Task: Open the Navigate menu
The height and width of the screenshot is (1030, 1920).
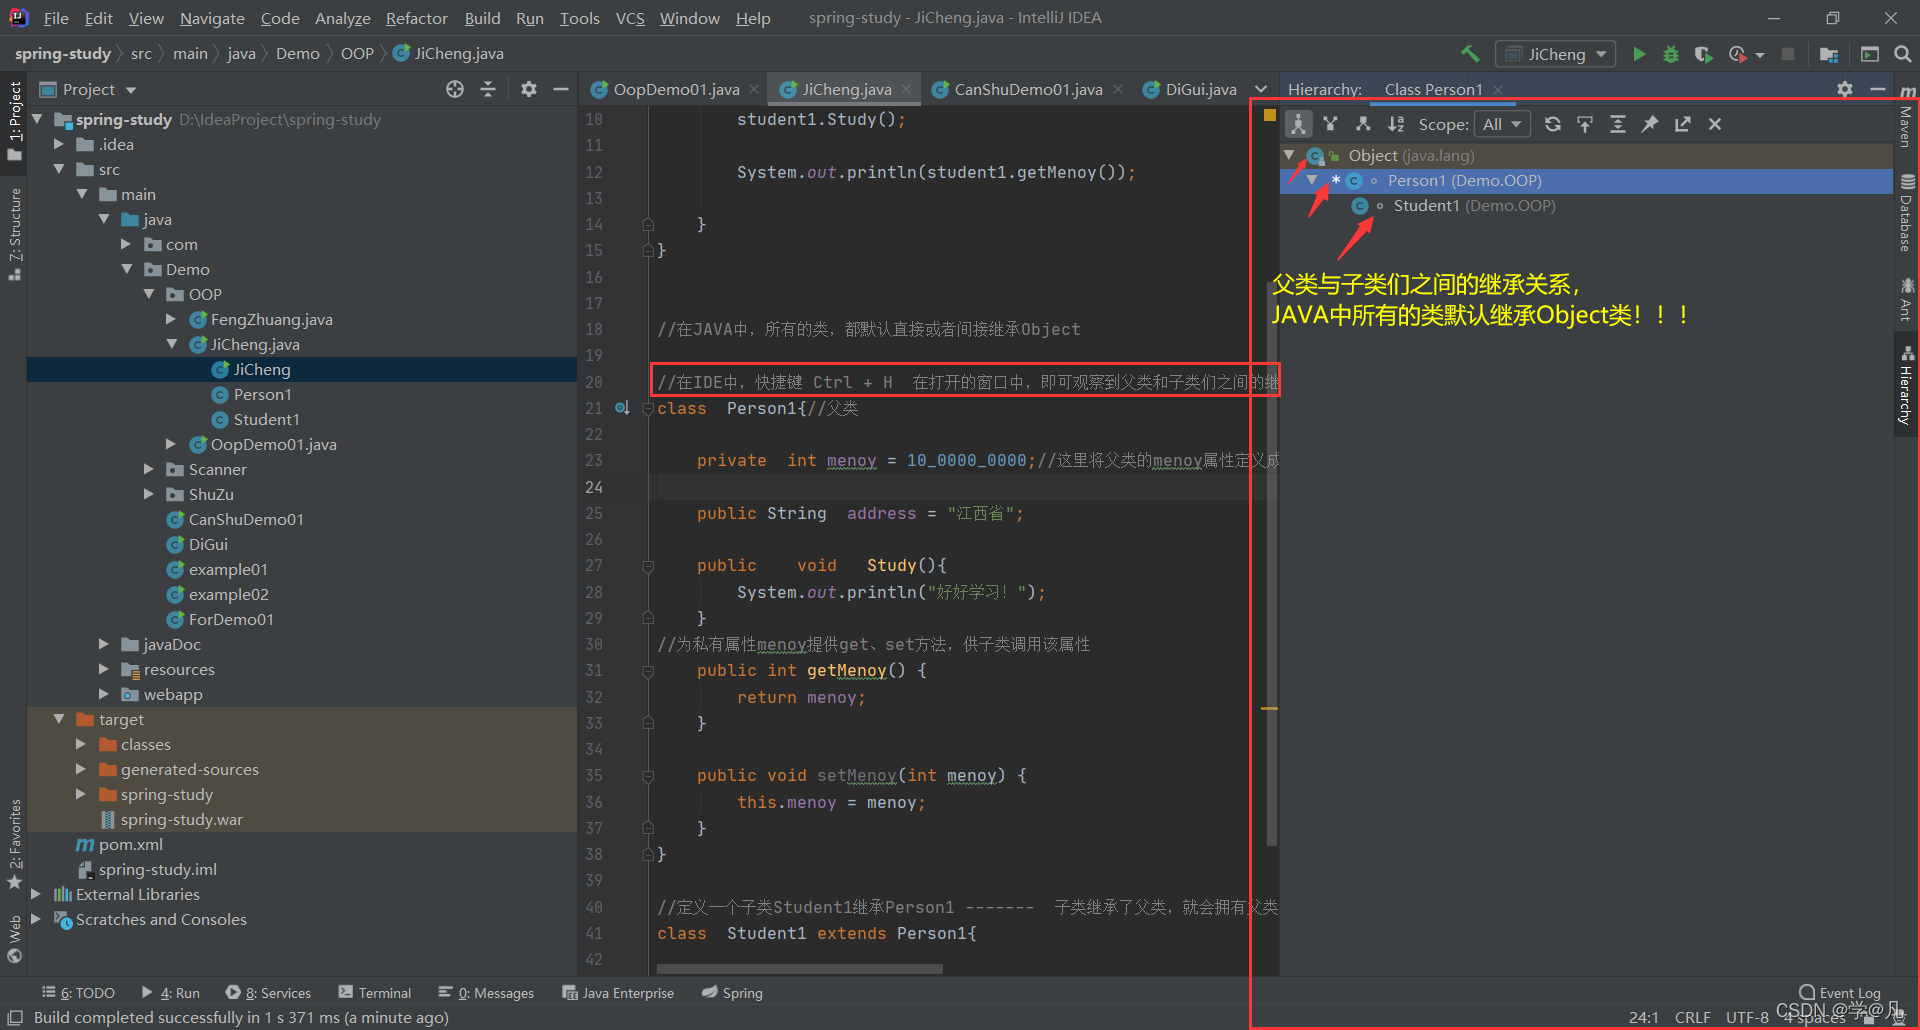Action: (212, 18)
